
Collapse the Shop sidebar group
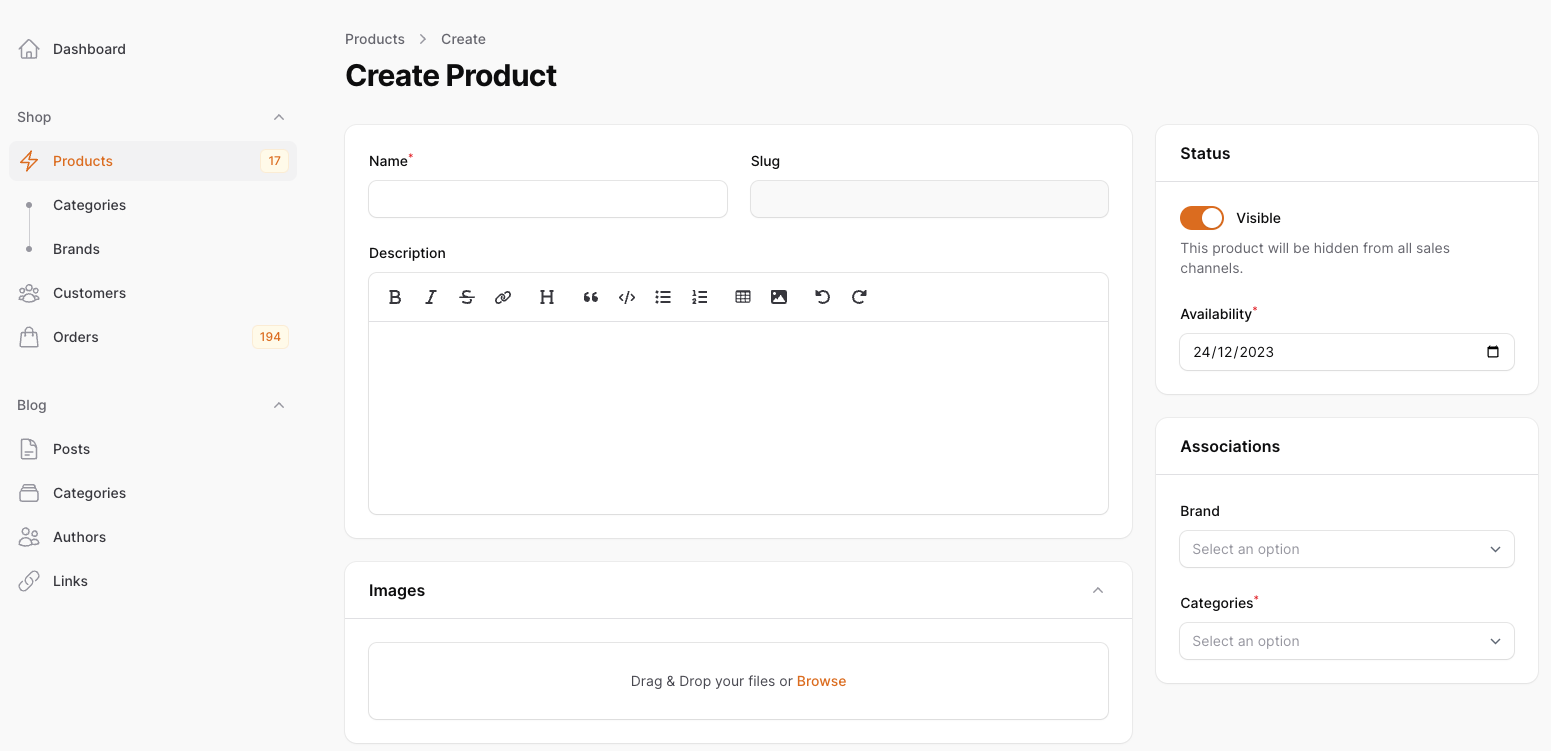coord(279,117)
